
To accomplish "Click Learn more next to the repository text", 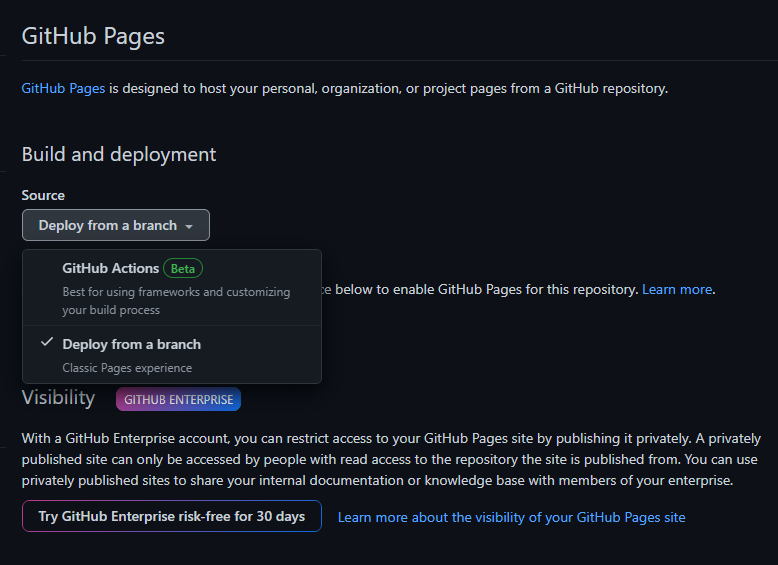I will tap(677, 289).
